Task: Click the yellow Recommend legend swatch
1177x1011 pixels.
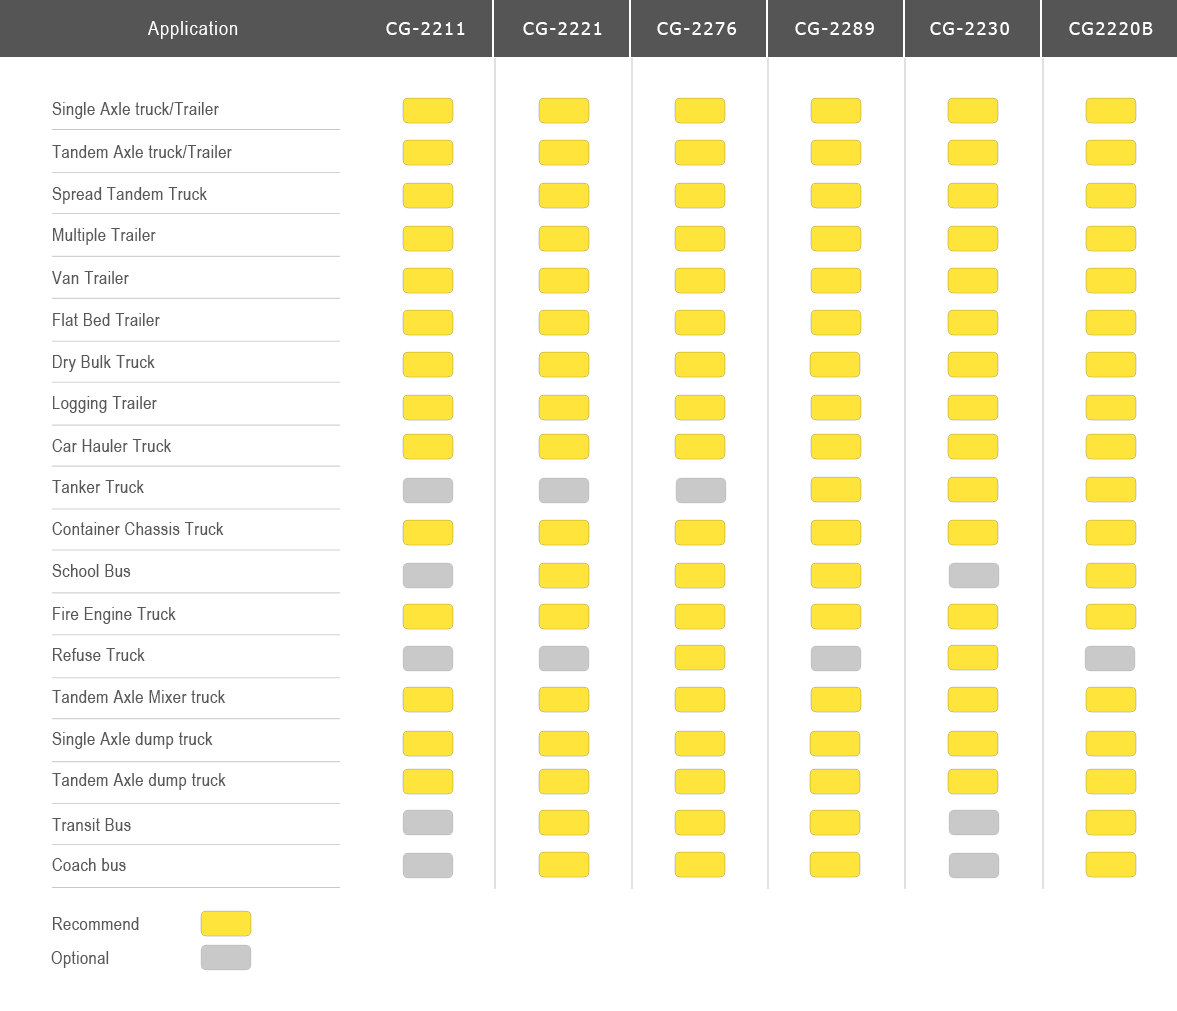Action: click(226, 924)
